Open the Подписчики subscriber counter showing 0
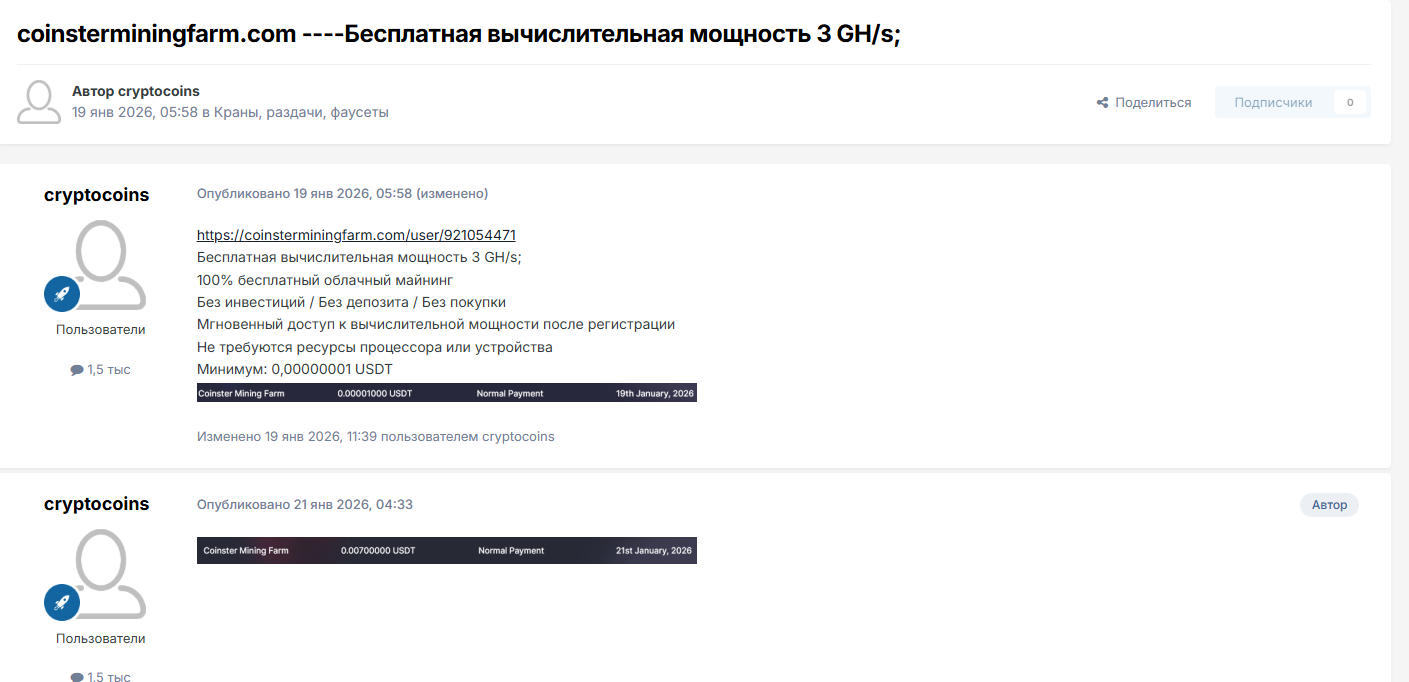The image size is (1409, 682). tap(1292, 102)
